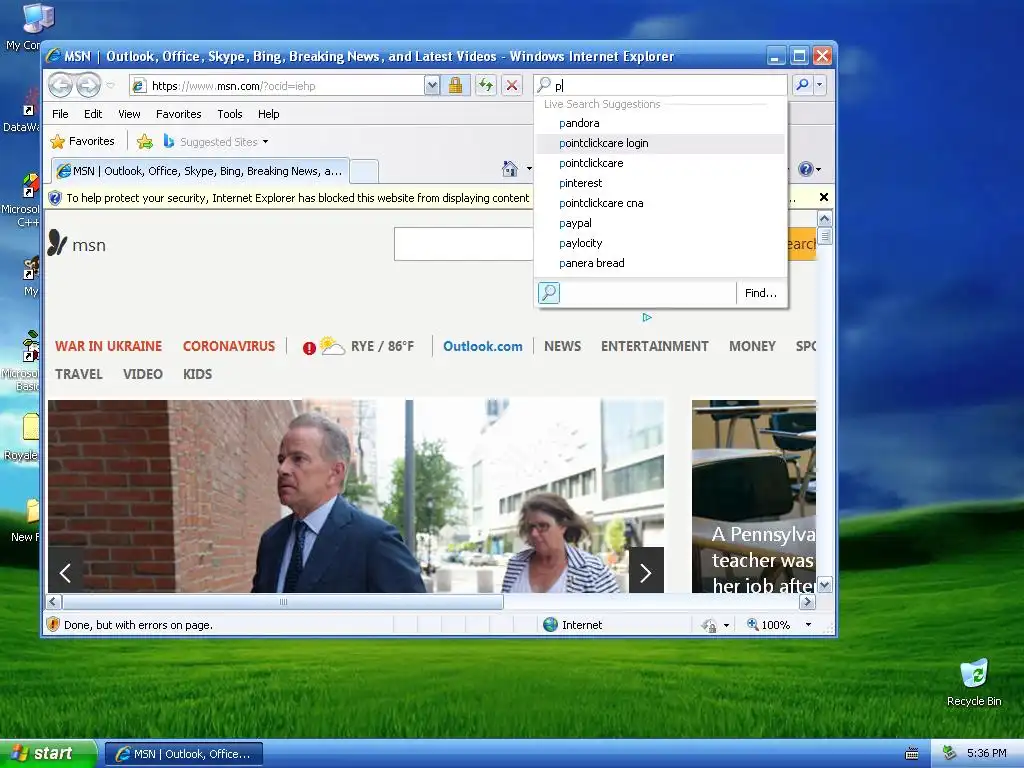
Task: Click the red weather alert icon
Action: (309, 348)
